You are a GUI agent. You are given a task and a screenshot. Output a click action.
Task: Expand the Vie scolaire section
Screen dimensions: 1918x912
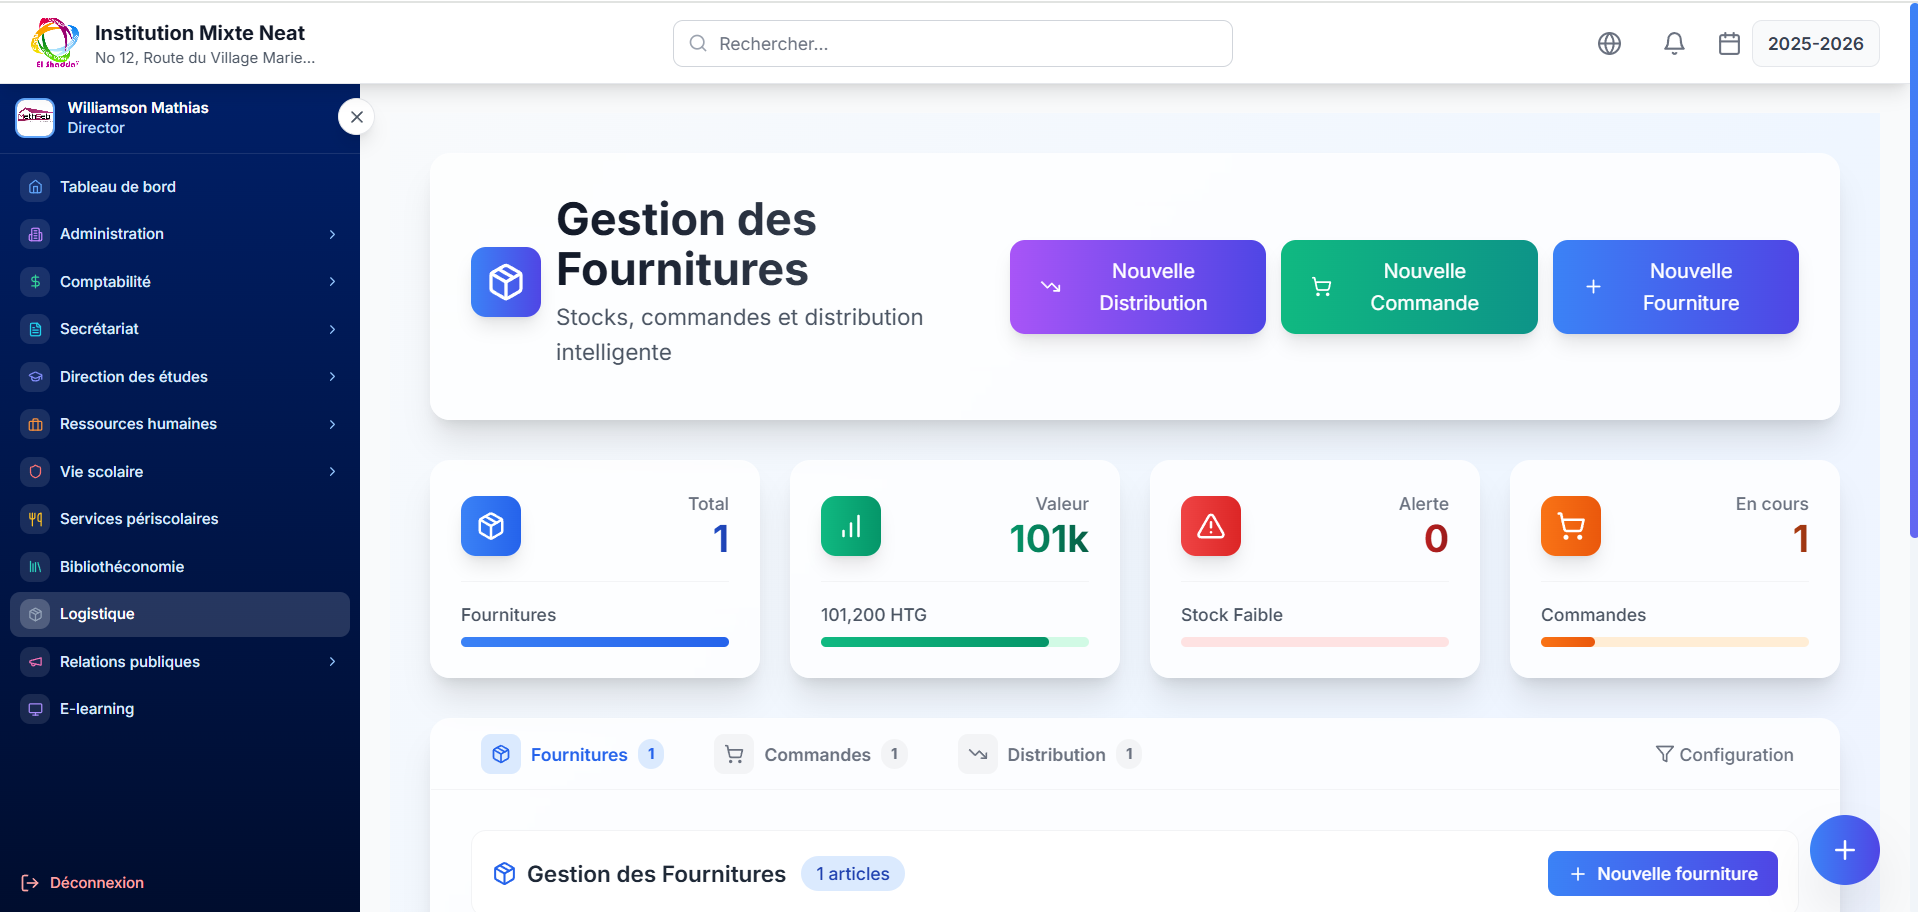(332, 471)
